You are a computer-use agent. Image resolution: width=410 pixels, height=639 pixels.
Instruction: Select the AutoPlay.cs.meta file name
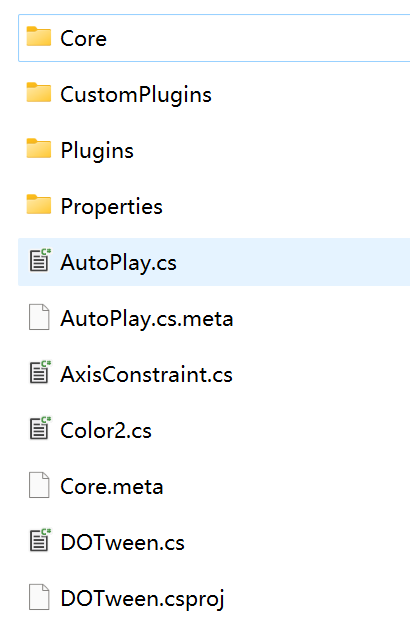(147, 319)
